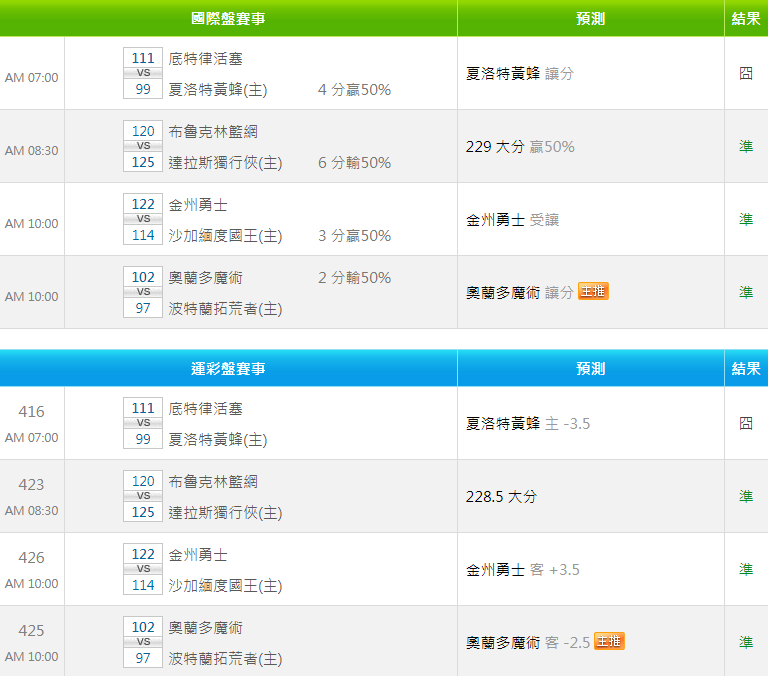Click the 預測 header in the green bar
The height and width of the screenshot is (676, 768).
tap(591, 19)
